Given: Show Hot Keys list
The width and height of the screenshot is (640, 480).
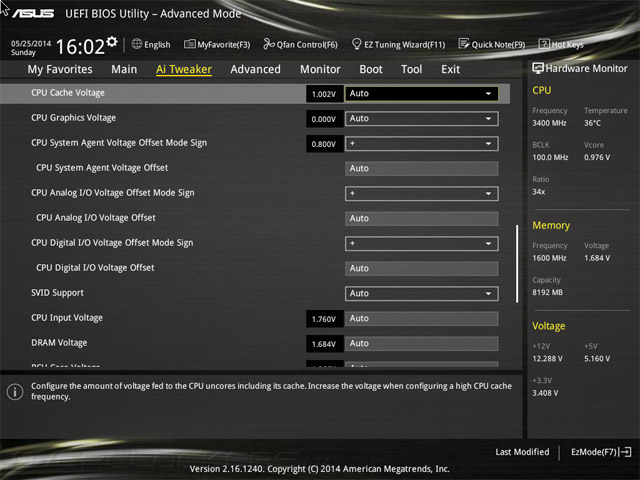Looking at the screenshot, I should [x=567, y=44].
